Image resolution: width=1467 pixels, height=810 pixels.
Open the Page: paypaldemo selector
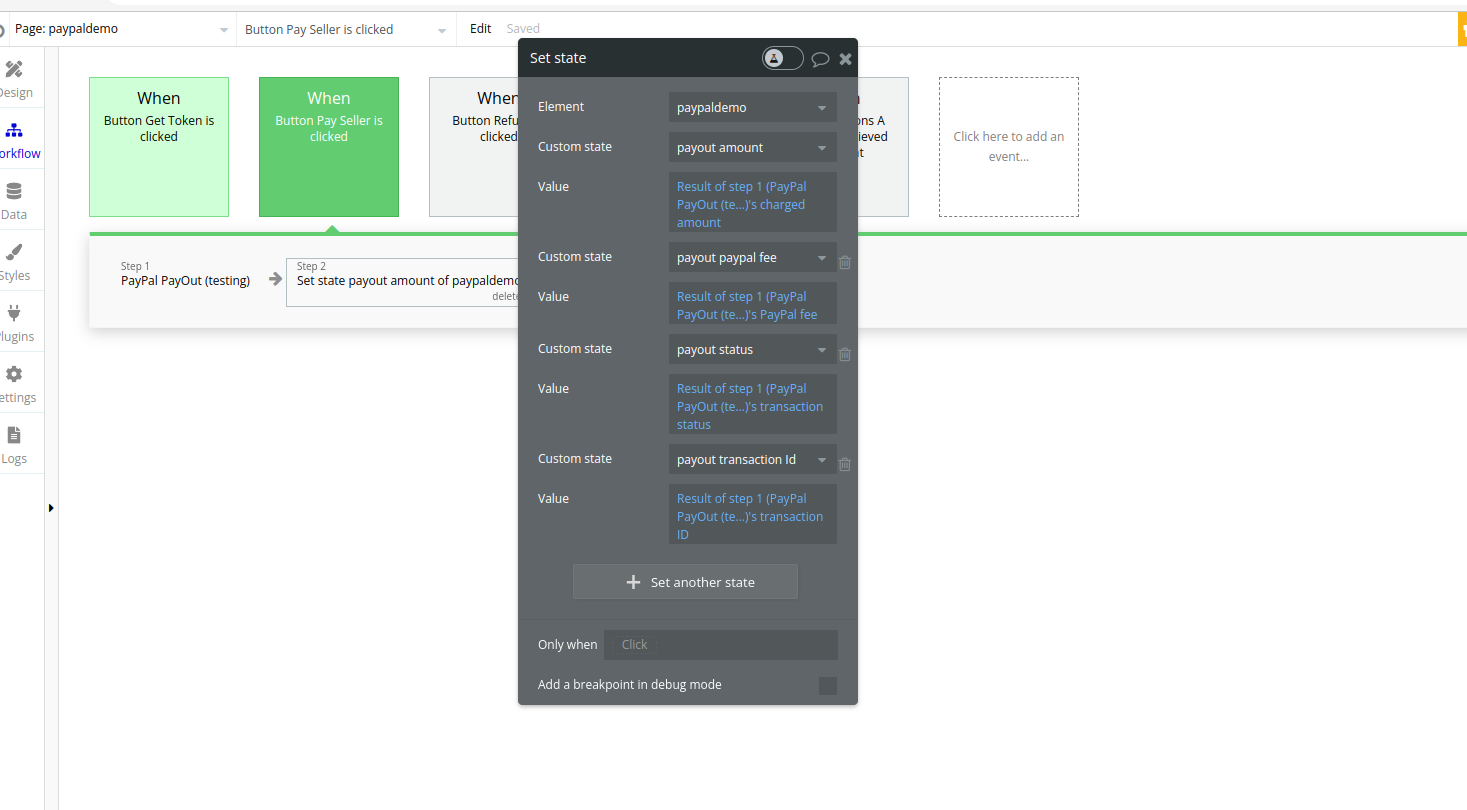[x=122, y=29]
